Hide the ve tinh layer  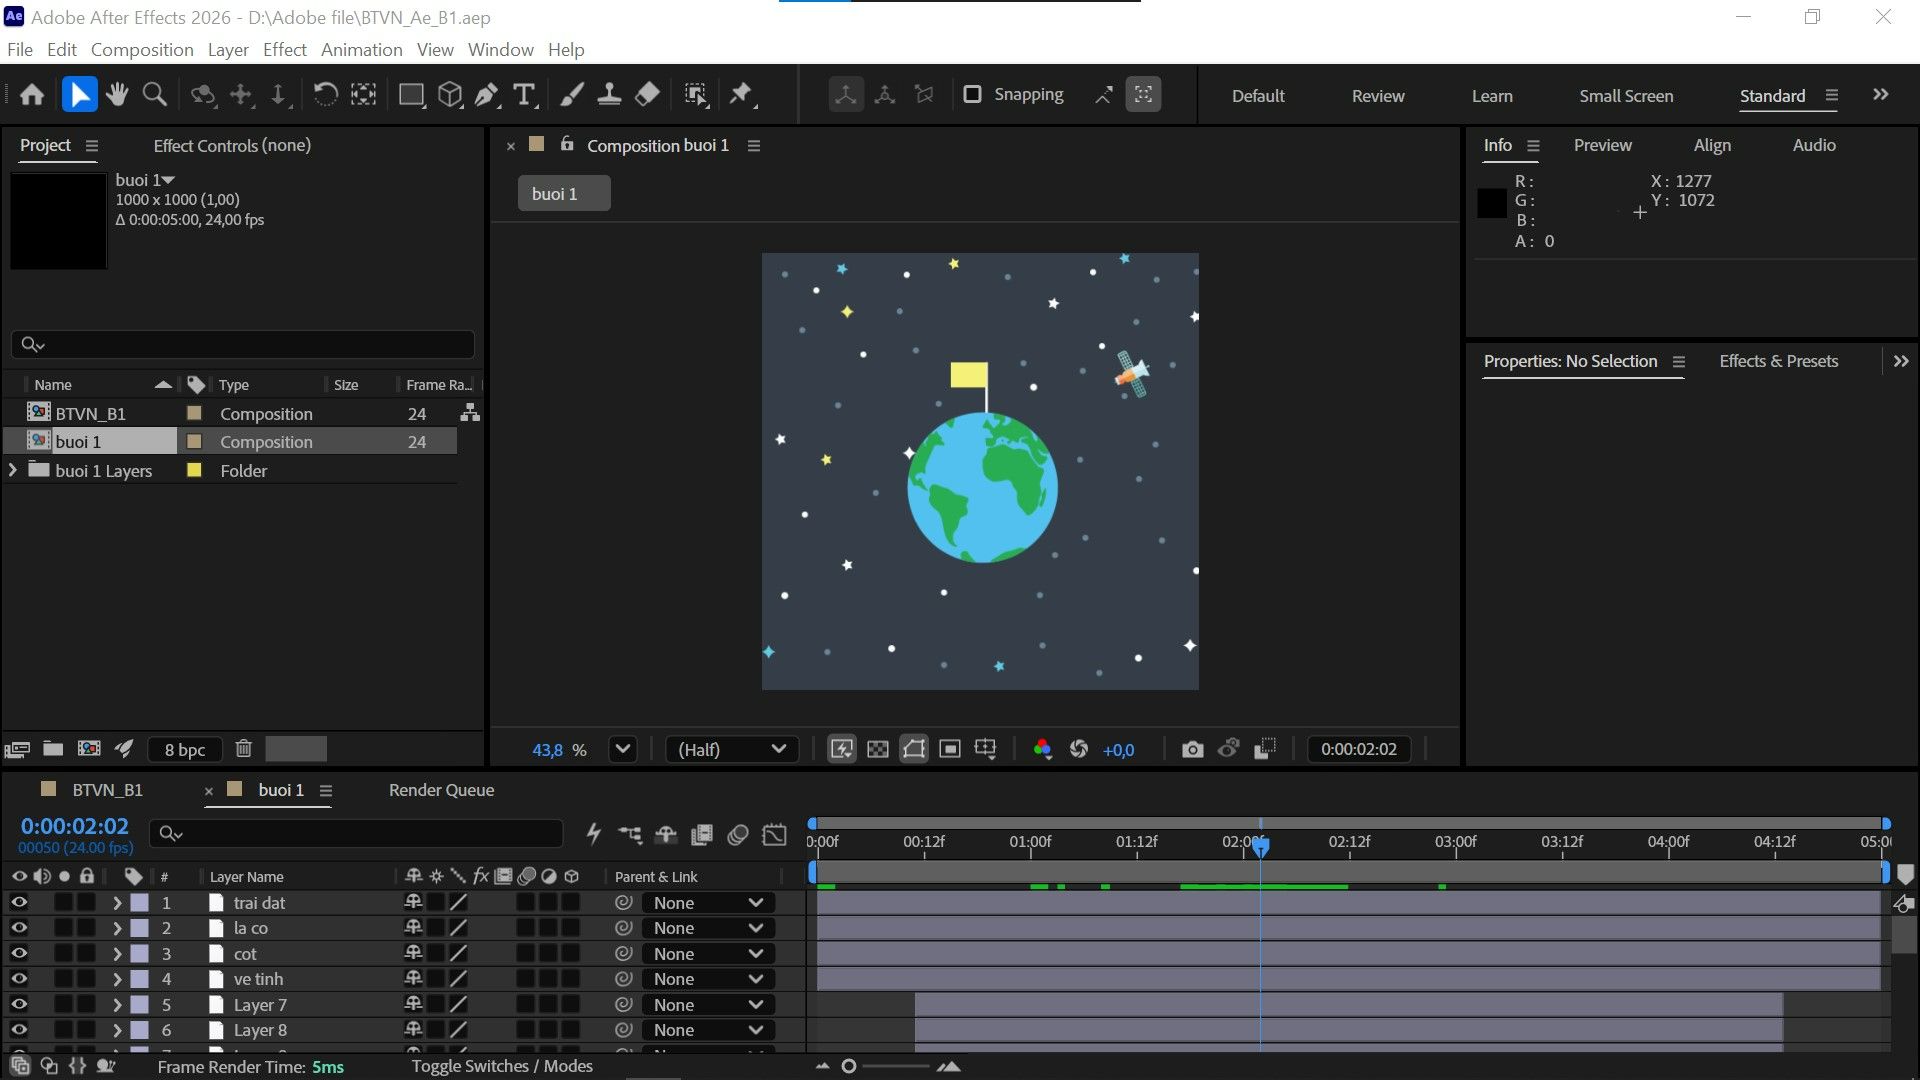pos(19,979)
